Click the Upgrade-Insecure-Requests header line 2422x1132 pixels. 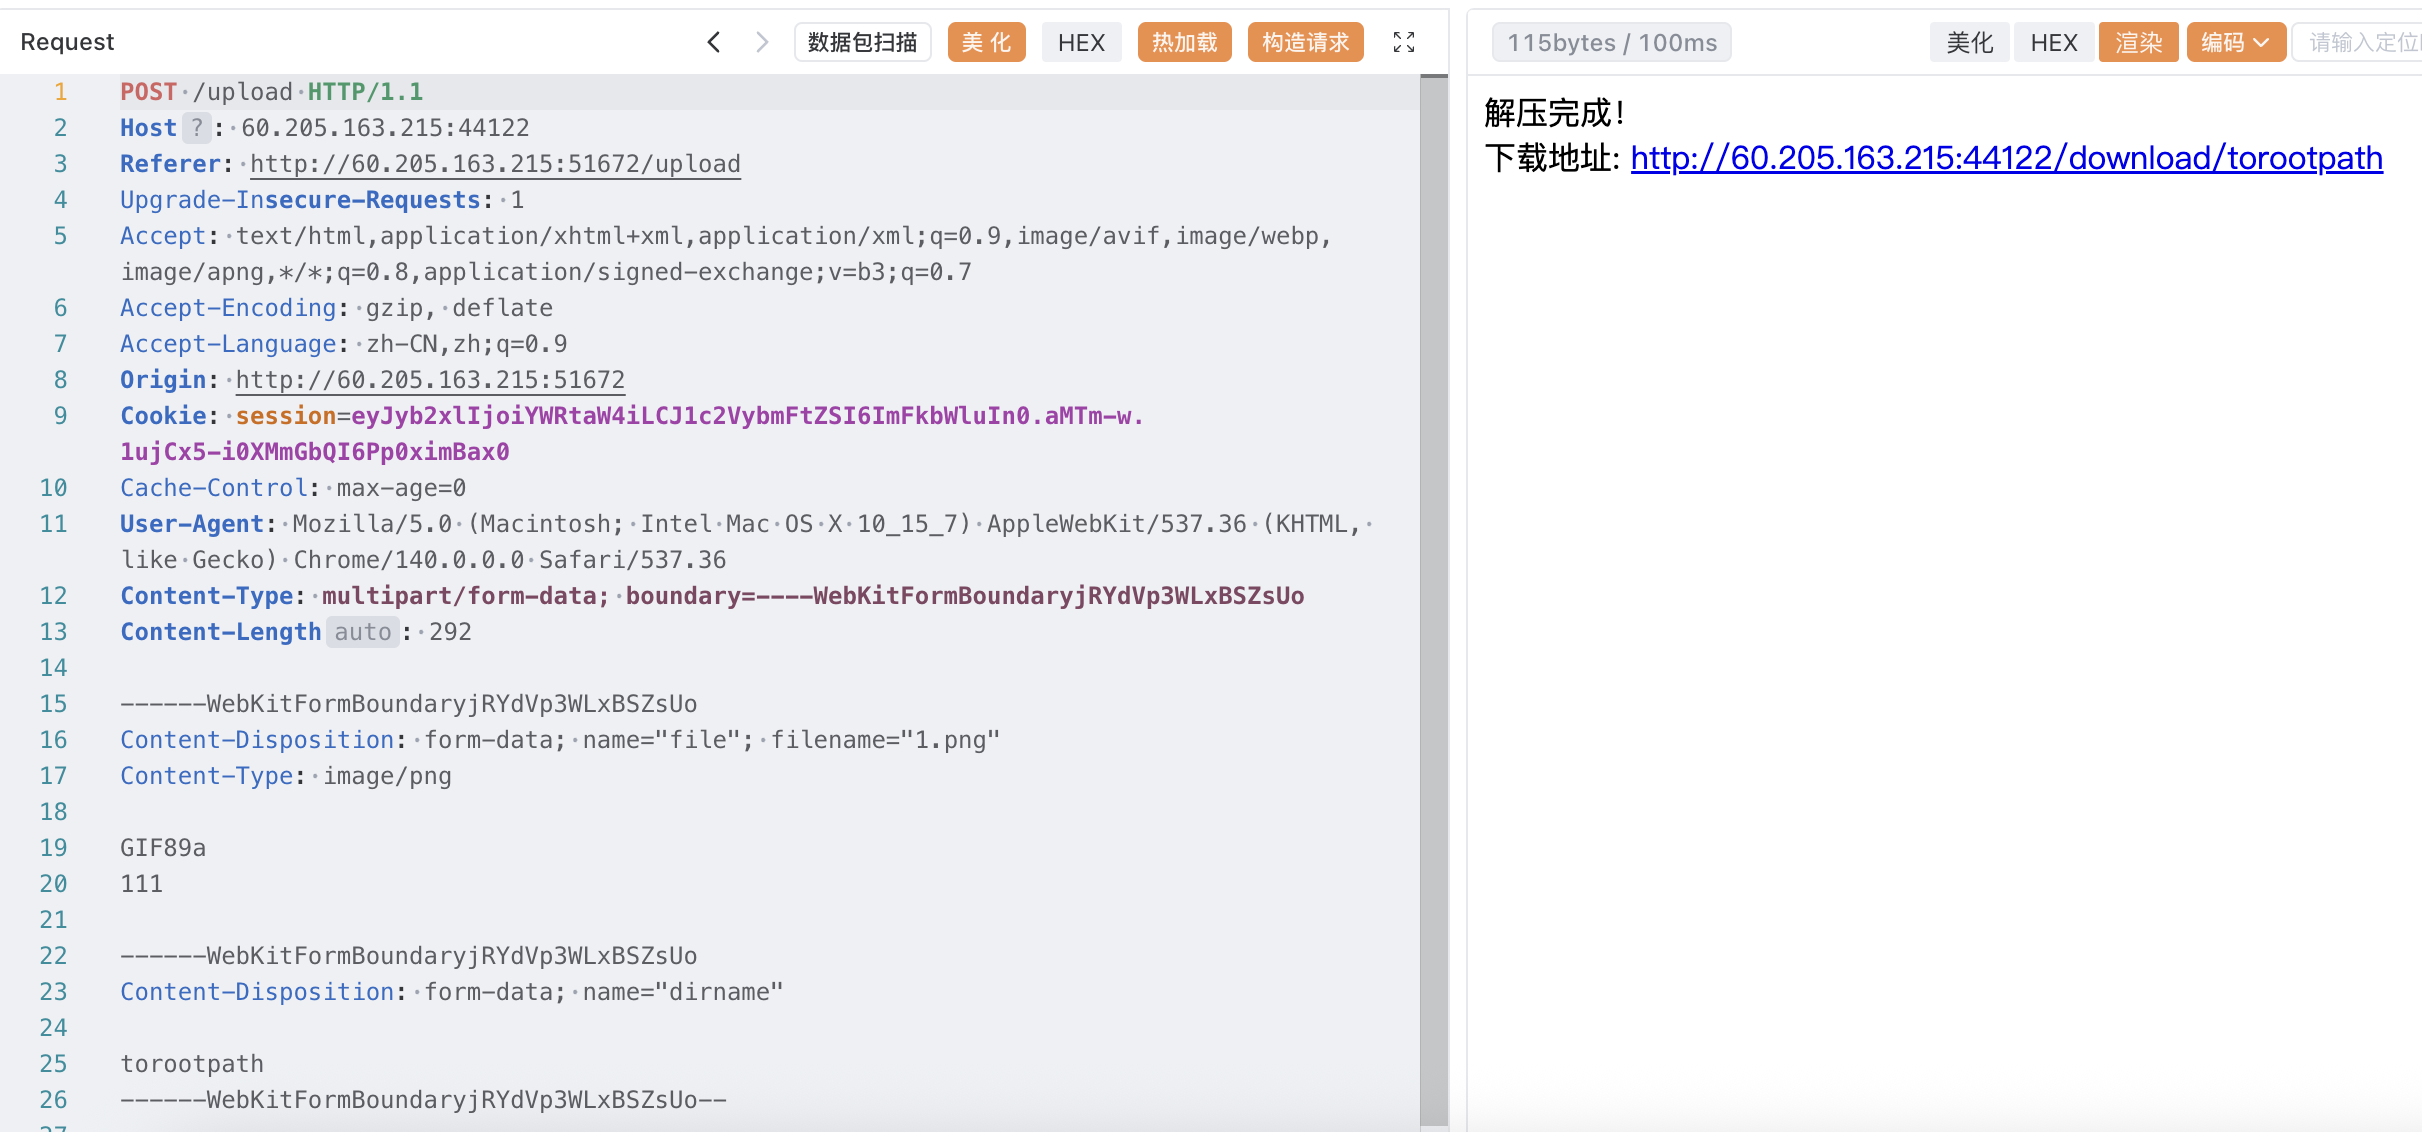click(x=322, y=200)
